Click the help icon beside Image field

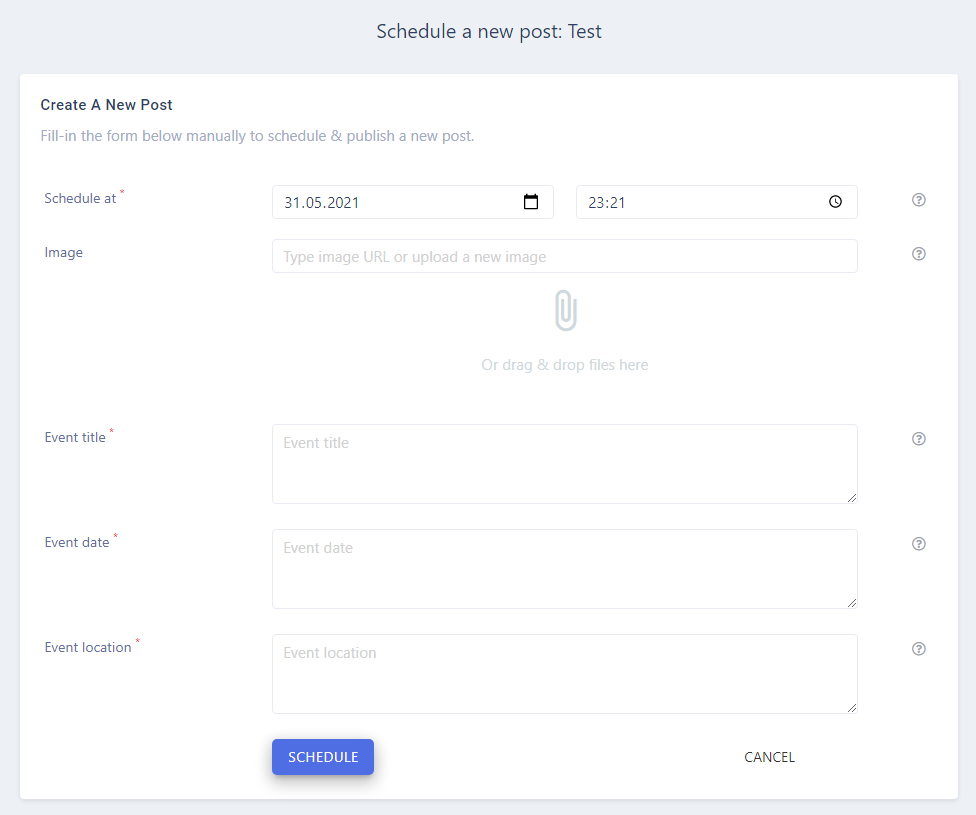click(919, 254)
